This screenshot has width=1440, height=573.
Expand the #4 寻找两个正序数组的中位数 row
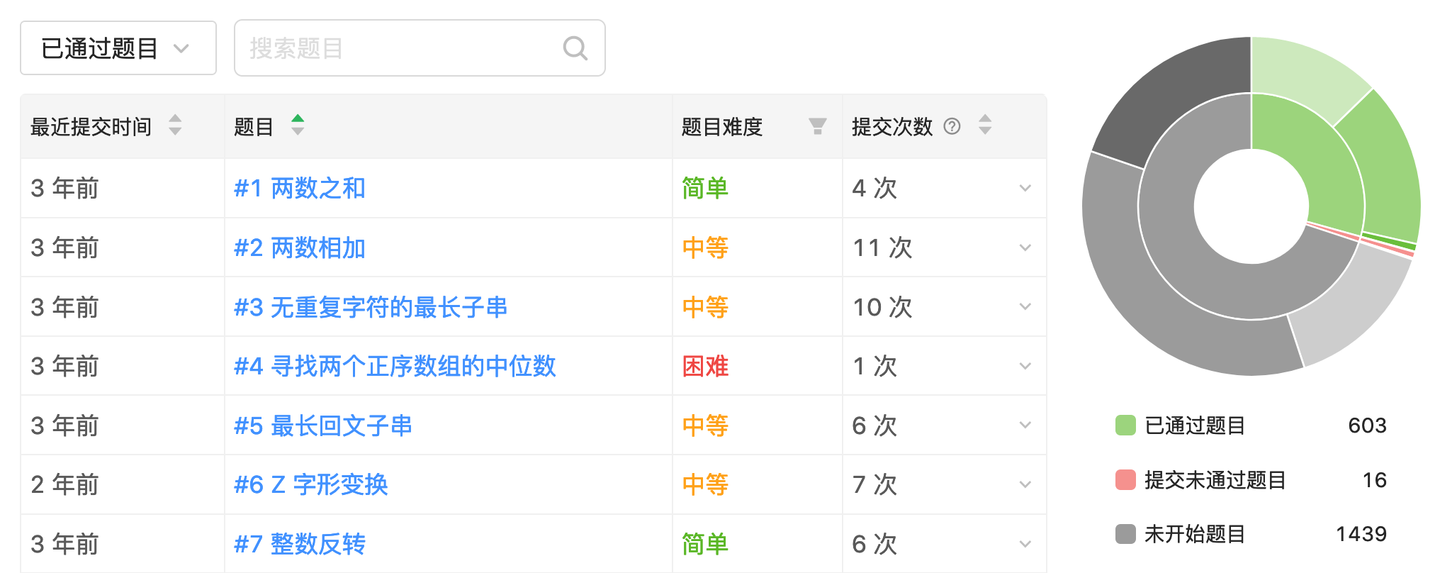point(1025,367)
